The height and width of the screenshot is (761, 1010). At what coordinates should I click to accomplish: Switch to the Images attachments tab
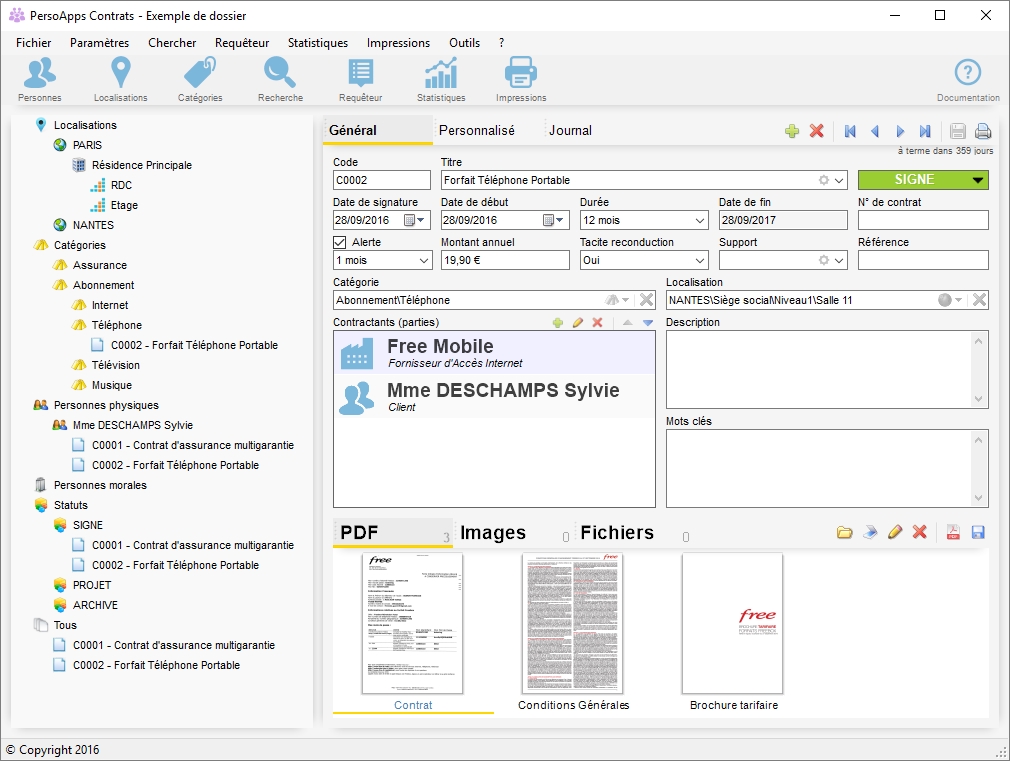[x=493, y=533]
